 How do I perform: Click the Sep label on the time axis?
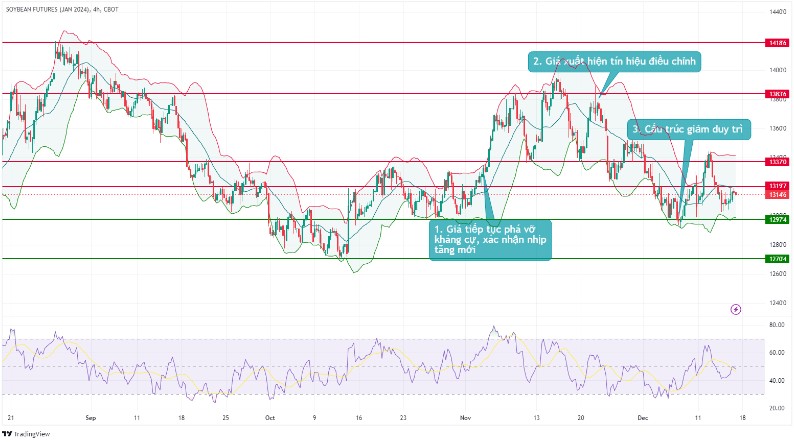[91, 416]
